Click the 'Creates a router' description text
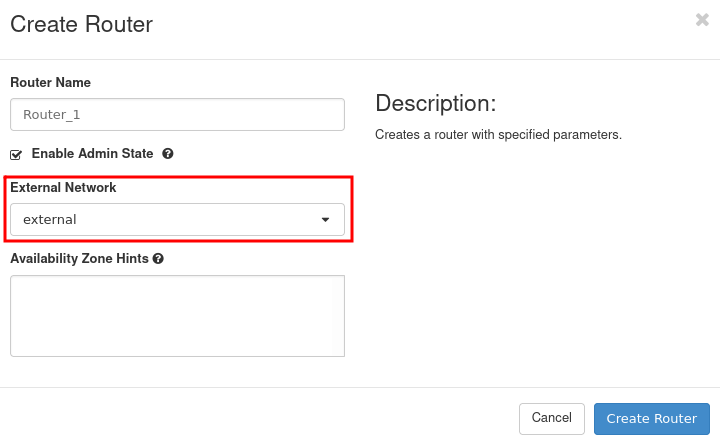The image size is (720, 445). (x=498, y=134)
